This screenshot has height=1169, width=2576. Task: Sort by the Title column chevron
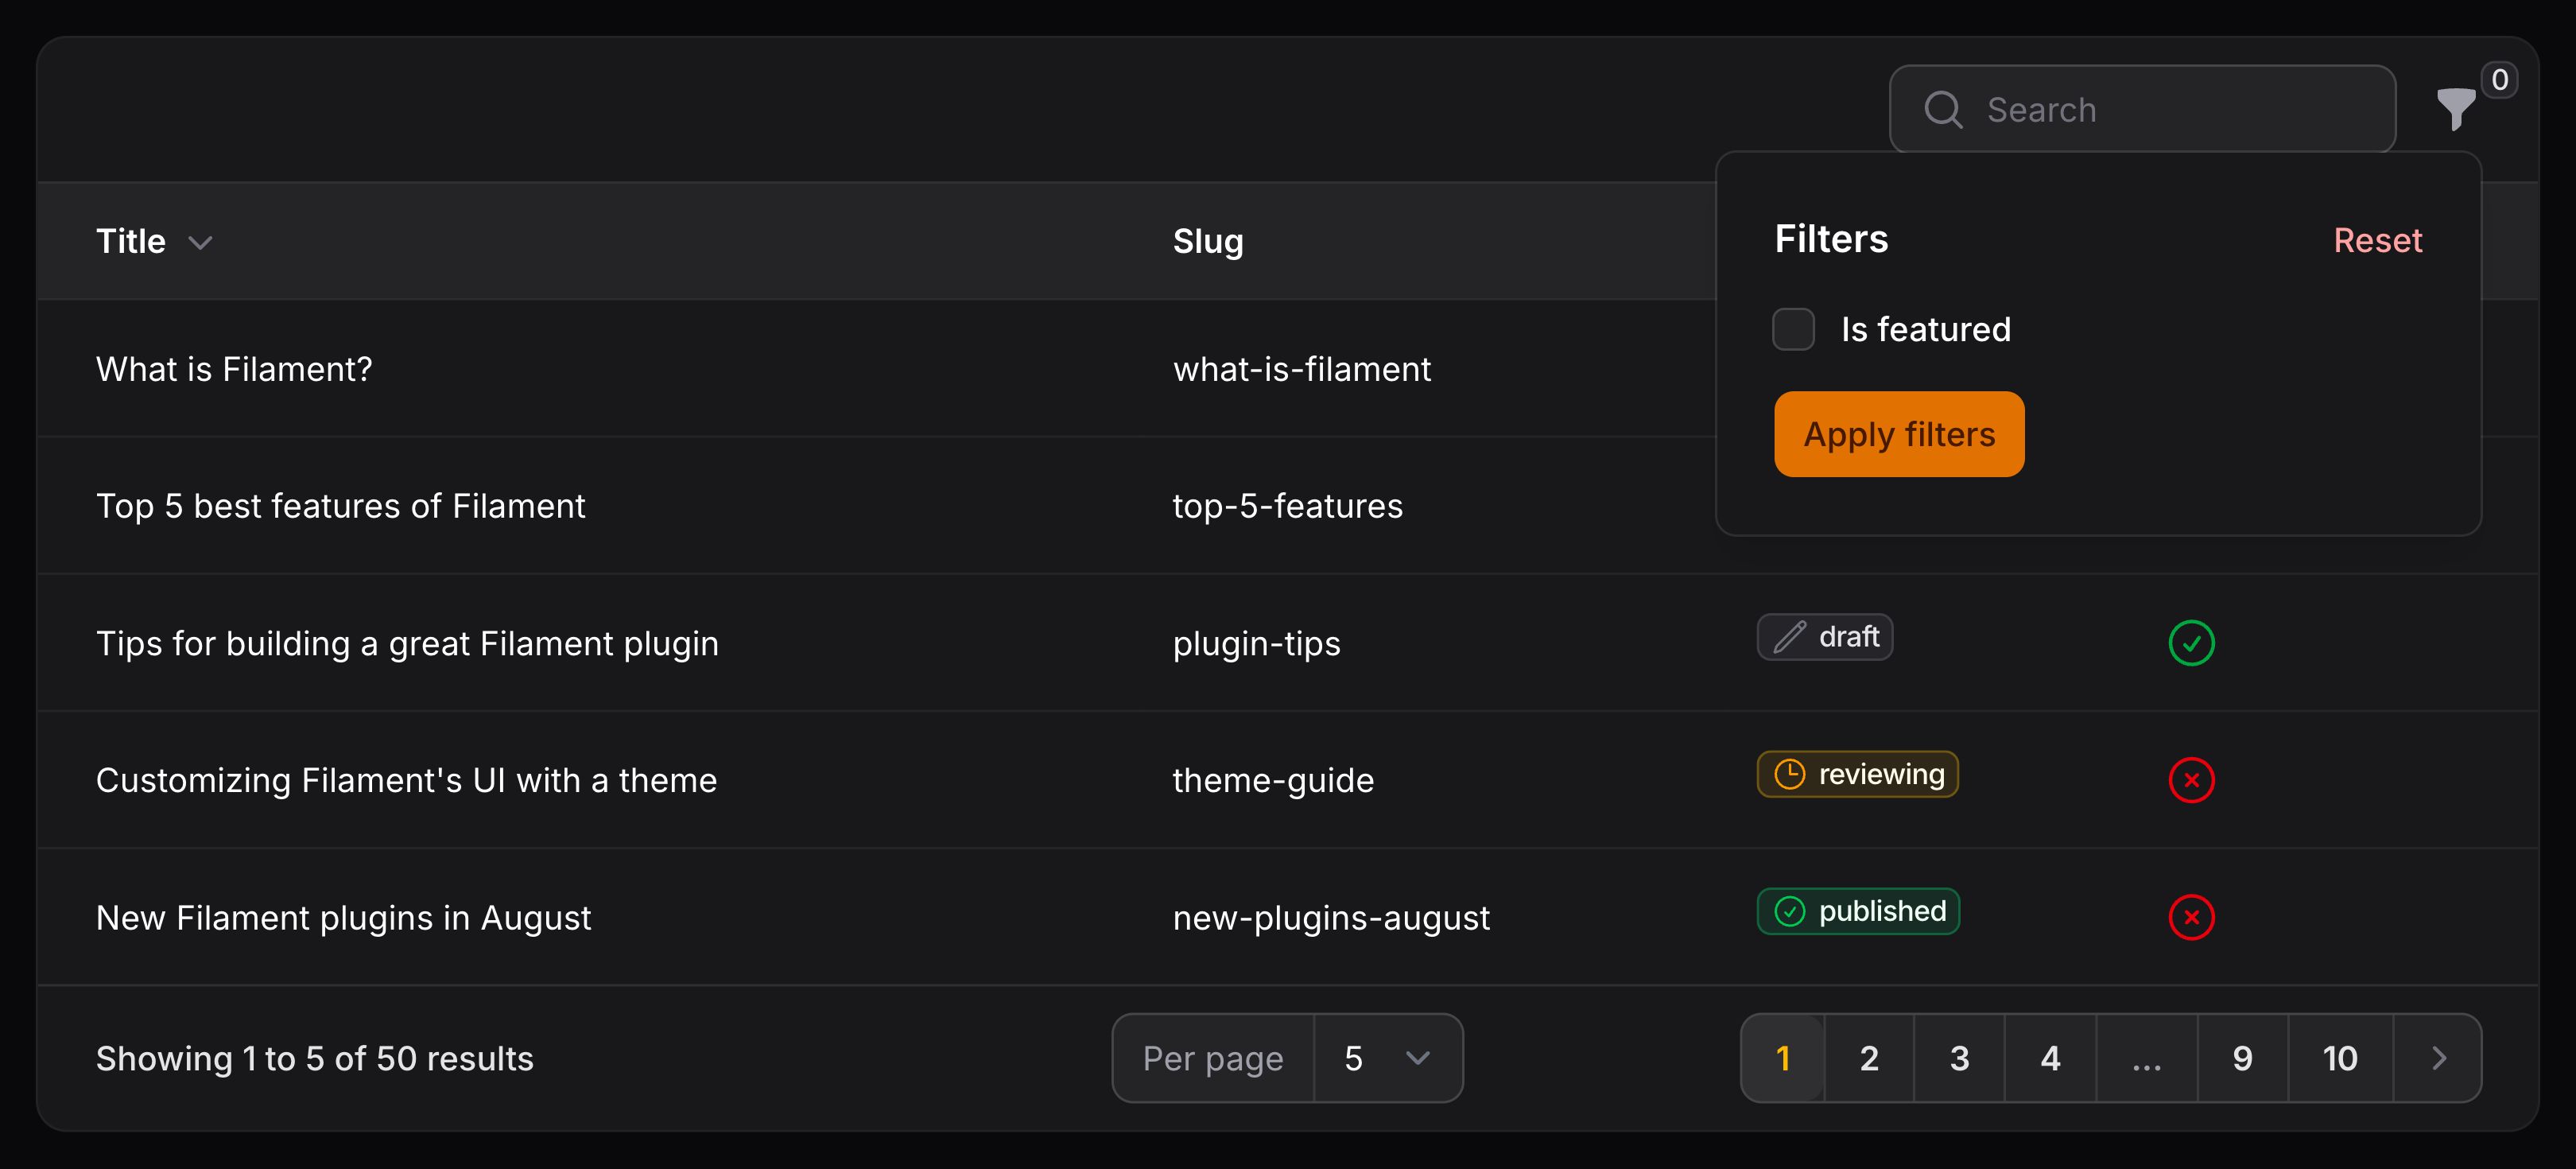point(201,242)
